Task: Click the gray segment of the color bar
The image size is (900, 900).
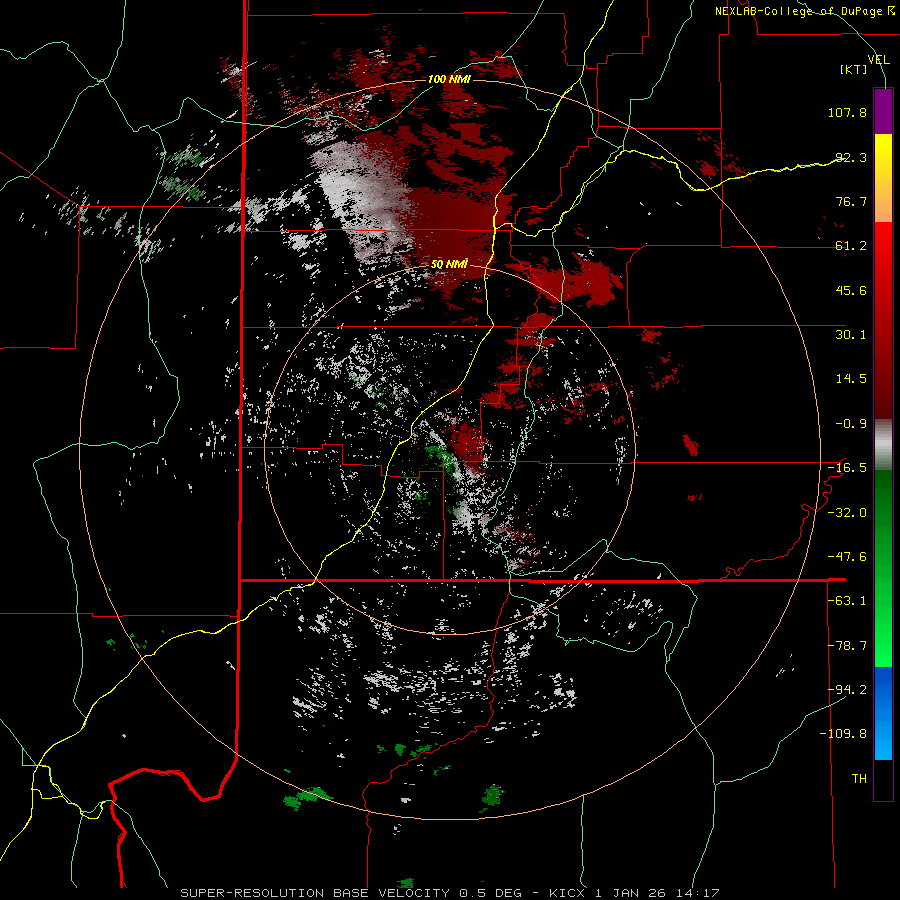Action: 883,444
